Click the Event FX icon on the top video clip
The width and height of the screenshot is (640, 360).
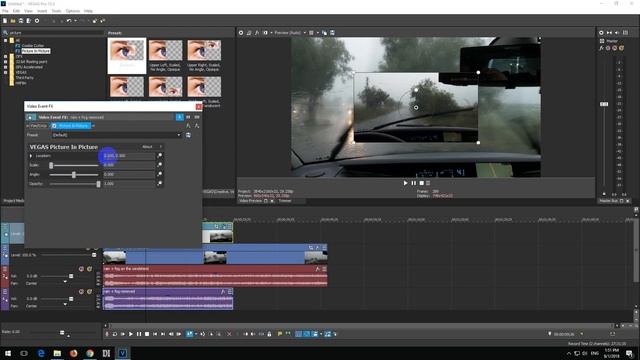click(x=223, y=226)
